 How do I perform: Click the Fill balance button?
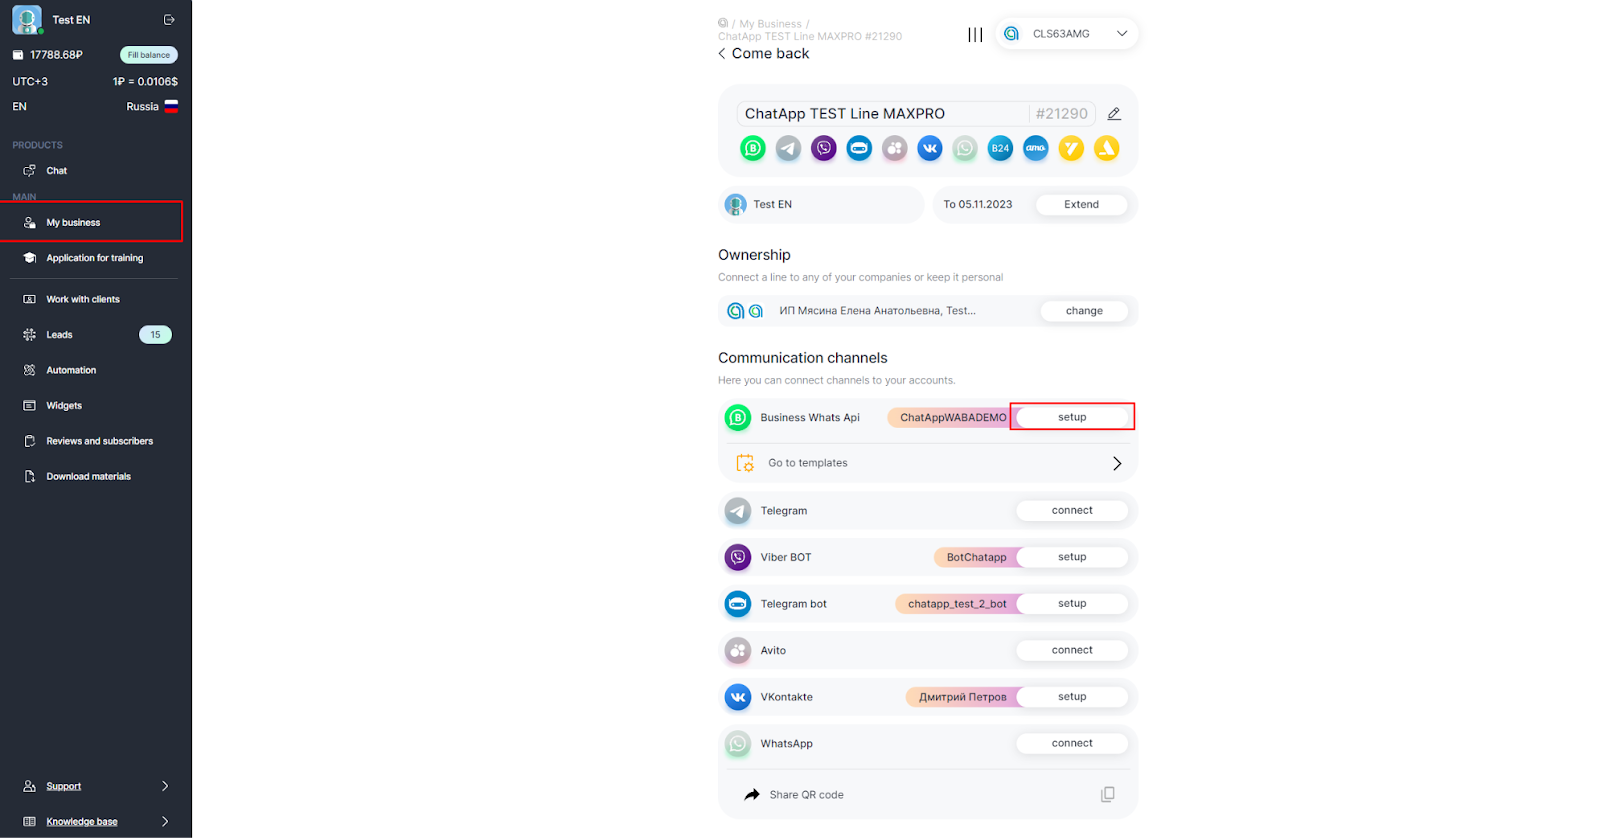(x=149, y=55)
